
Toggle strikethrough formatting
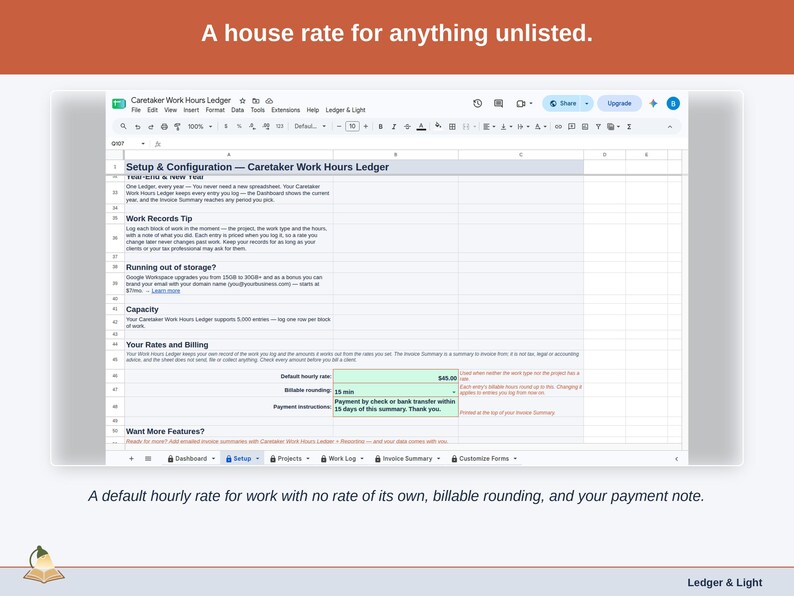[x=407, y=127]
